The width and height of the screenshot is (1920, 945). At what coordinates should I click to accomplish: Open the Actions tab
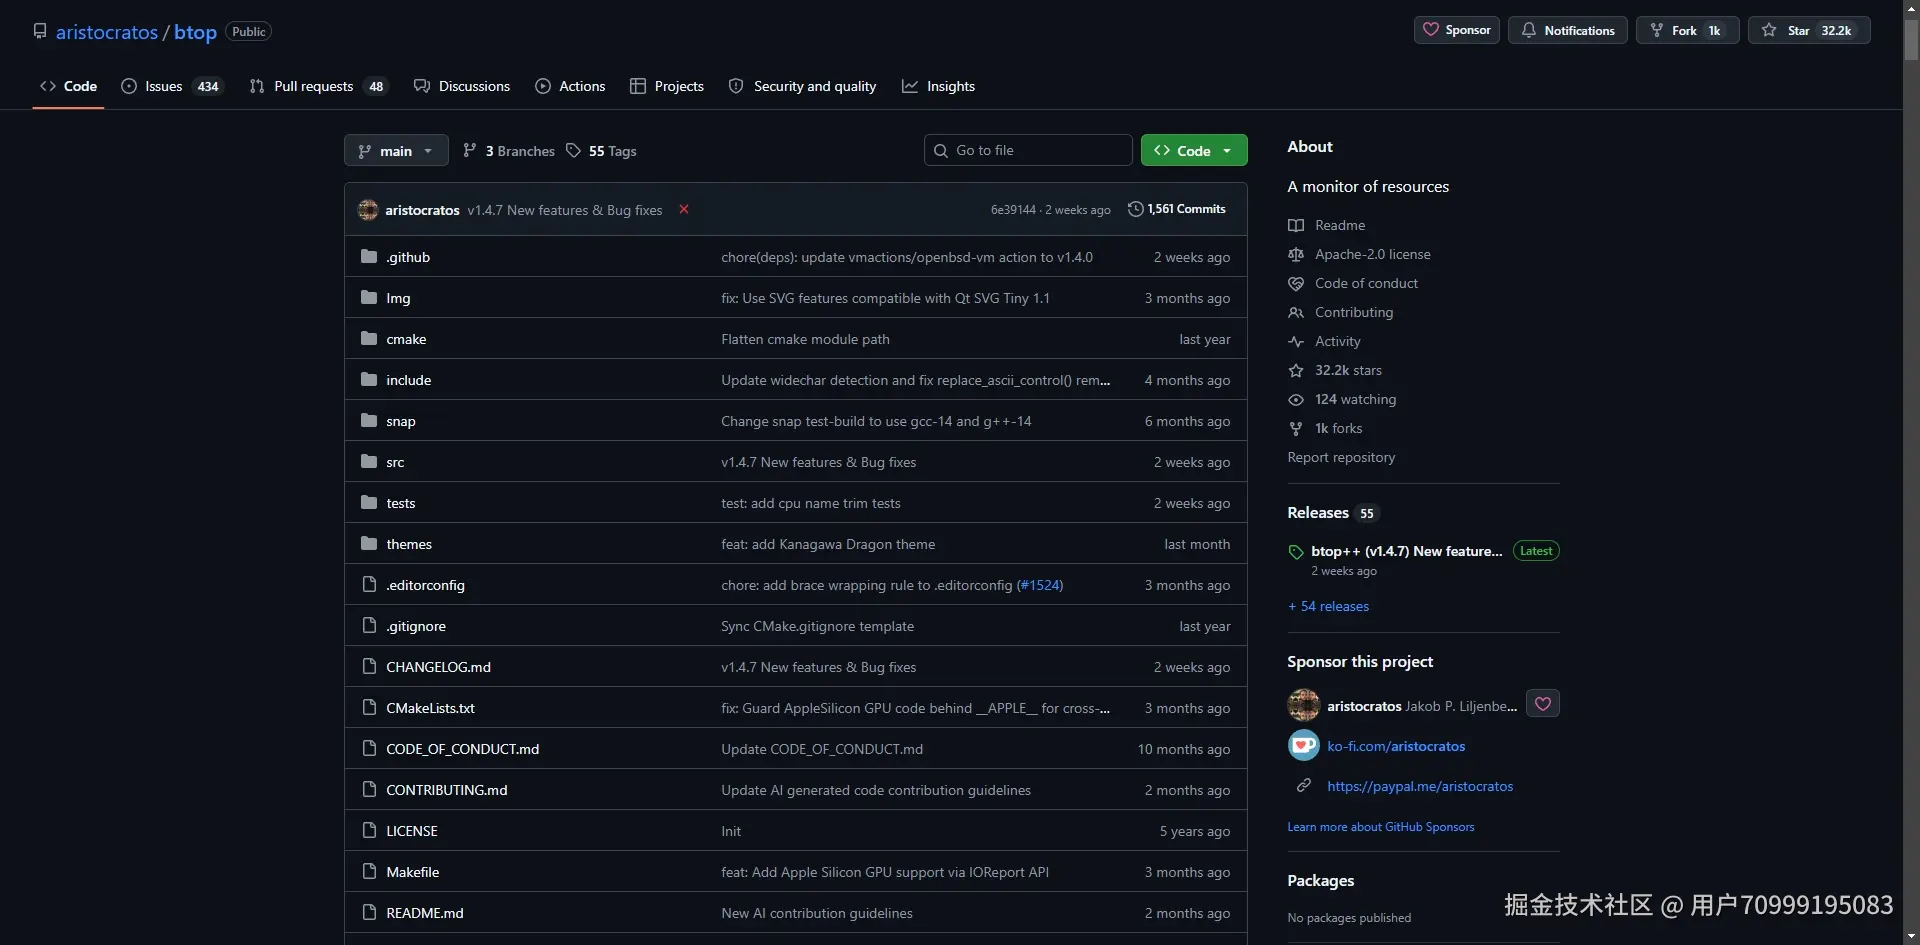pyautogui.click(x=570, y=86)
